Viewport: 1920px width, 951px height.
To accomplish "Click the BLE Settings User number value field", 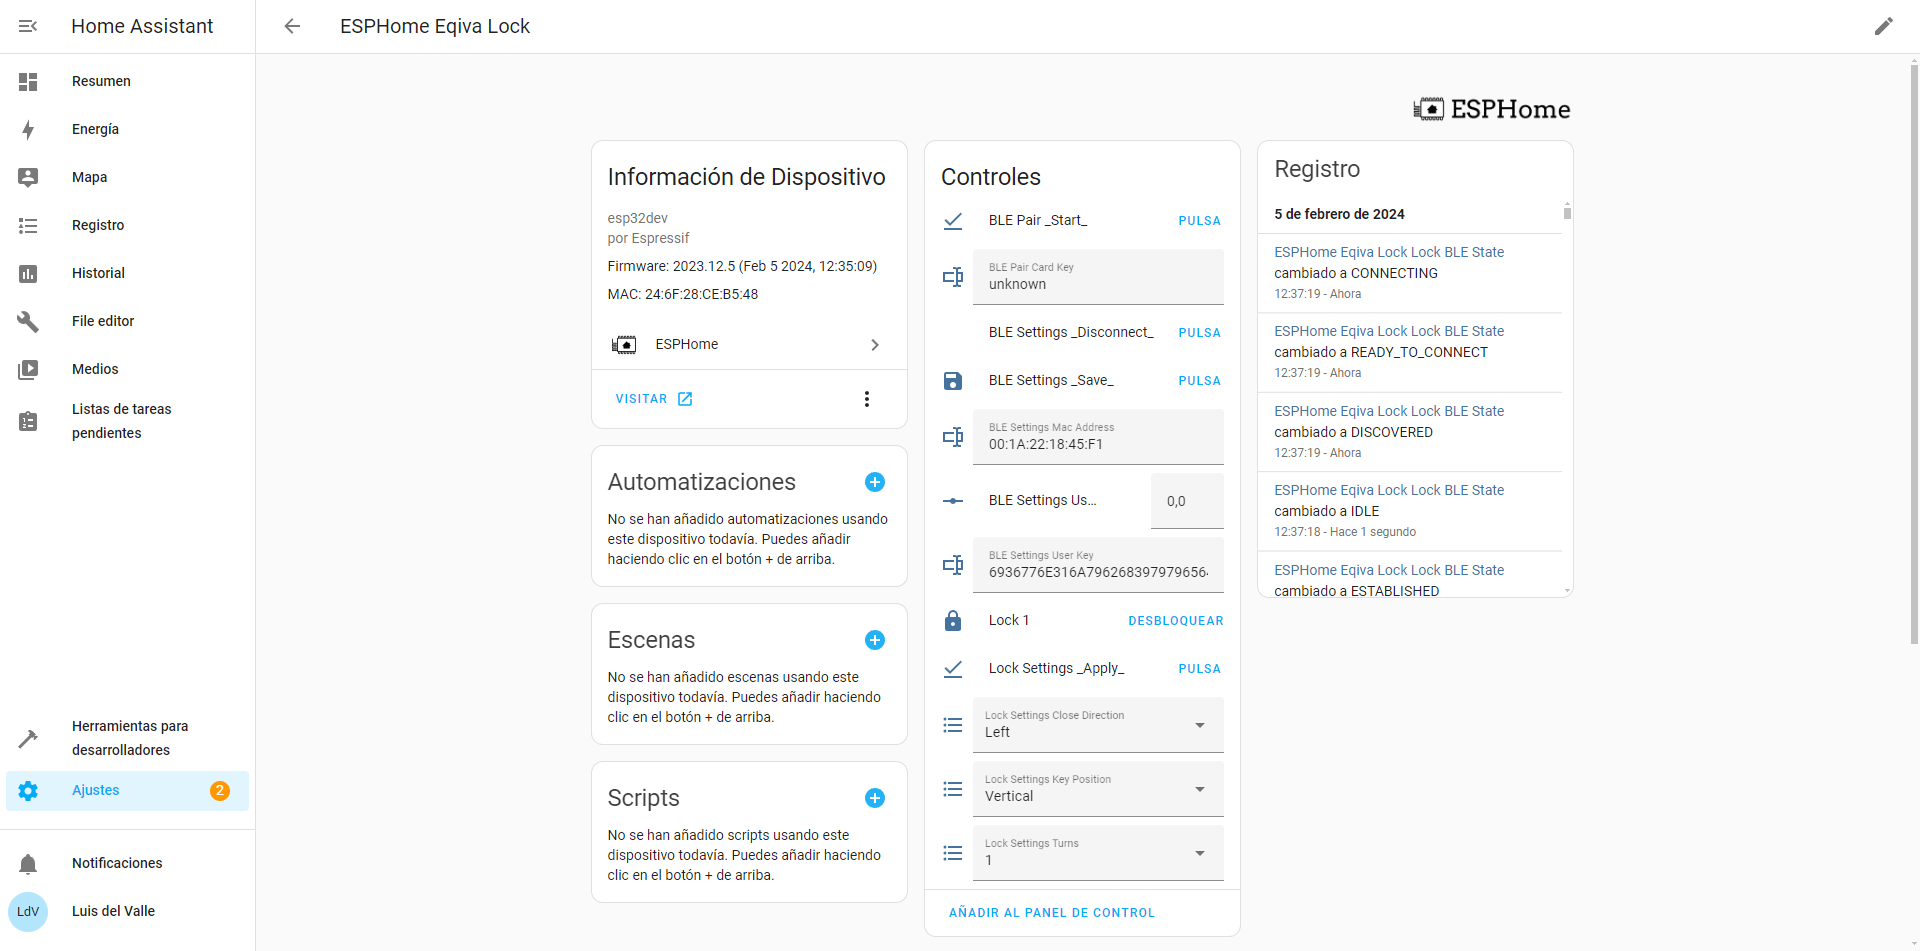I will pos(1187,501).
